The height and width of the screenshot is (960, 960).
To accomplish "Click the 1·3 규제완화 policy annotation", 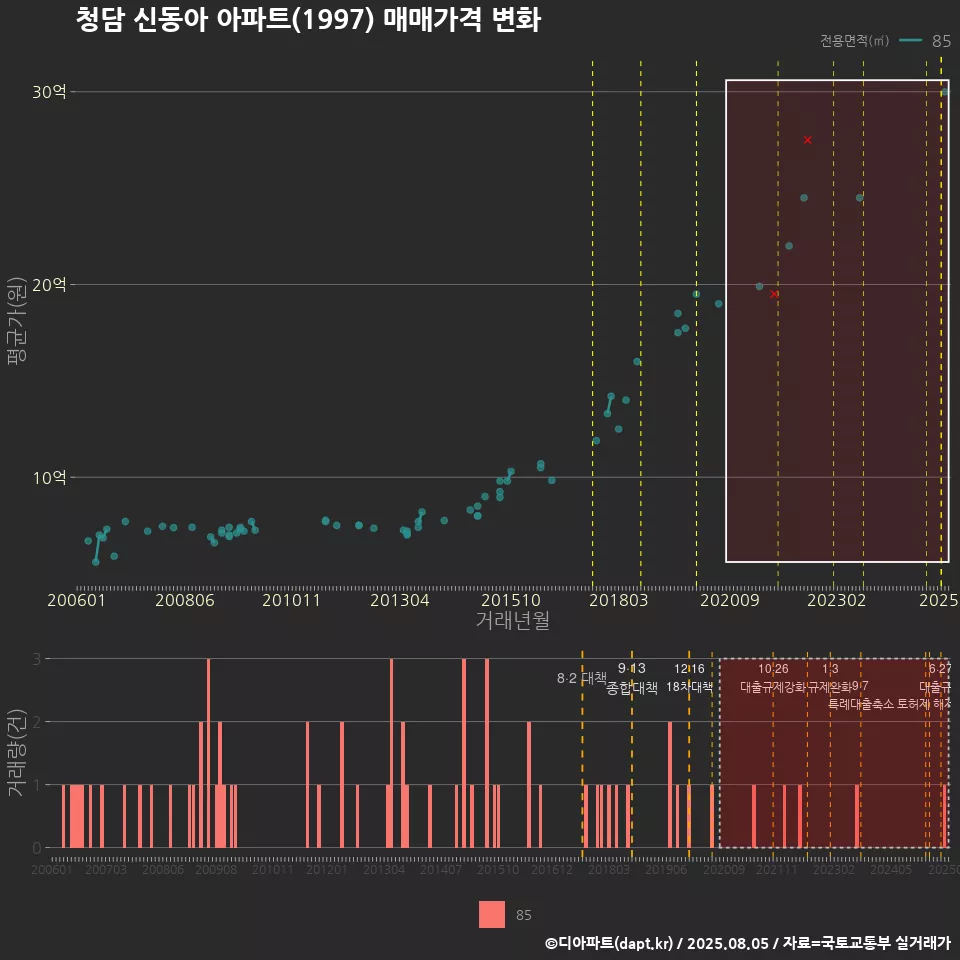I will 830,678.
